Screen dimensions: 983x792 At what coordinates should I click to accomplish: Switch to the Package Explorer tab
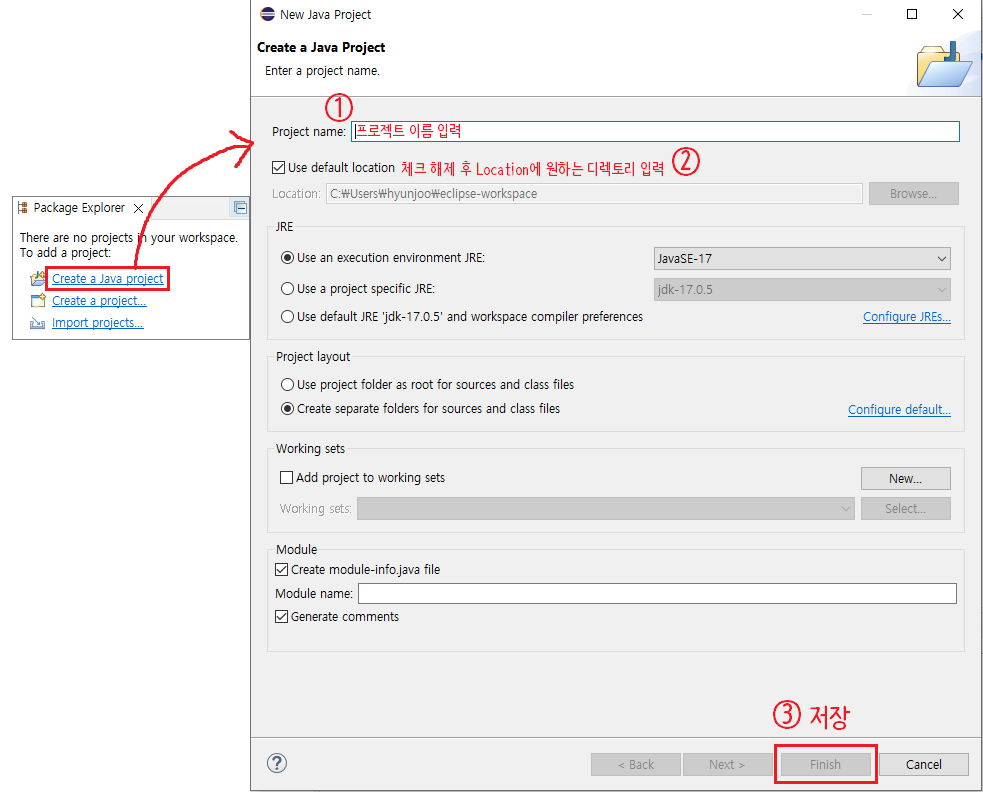click(x=79, y=208)
